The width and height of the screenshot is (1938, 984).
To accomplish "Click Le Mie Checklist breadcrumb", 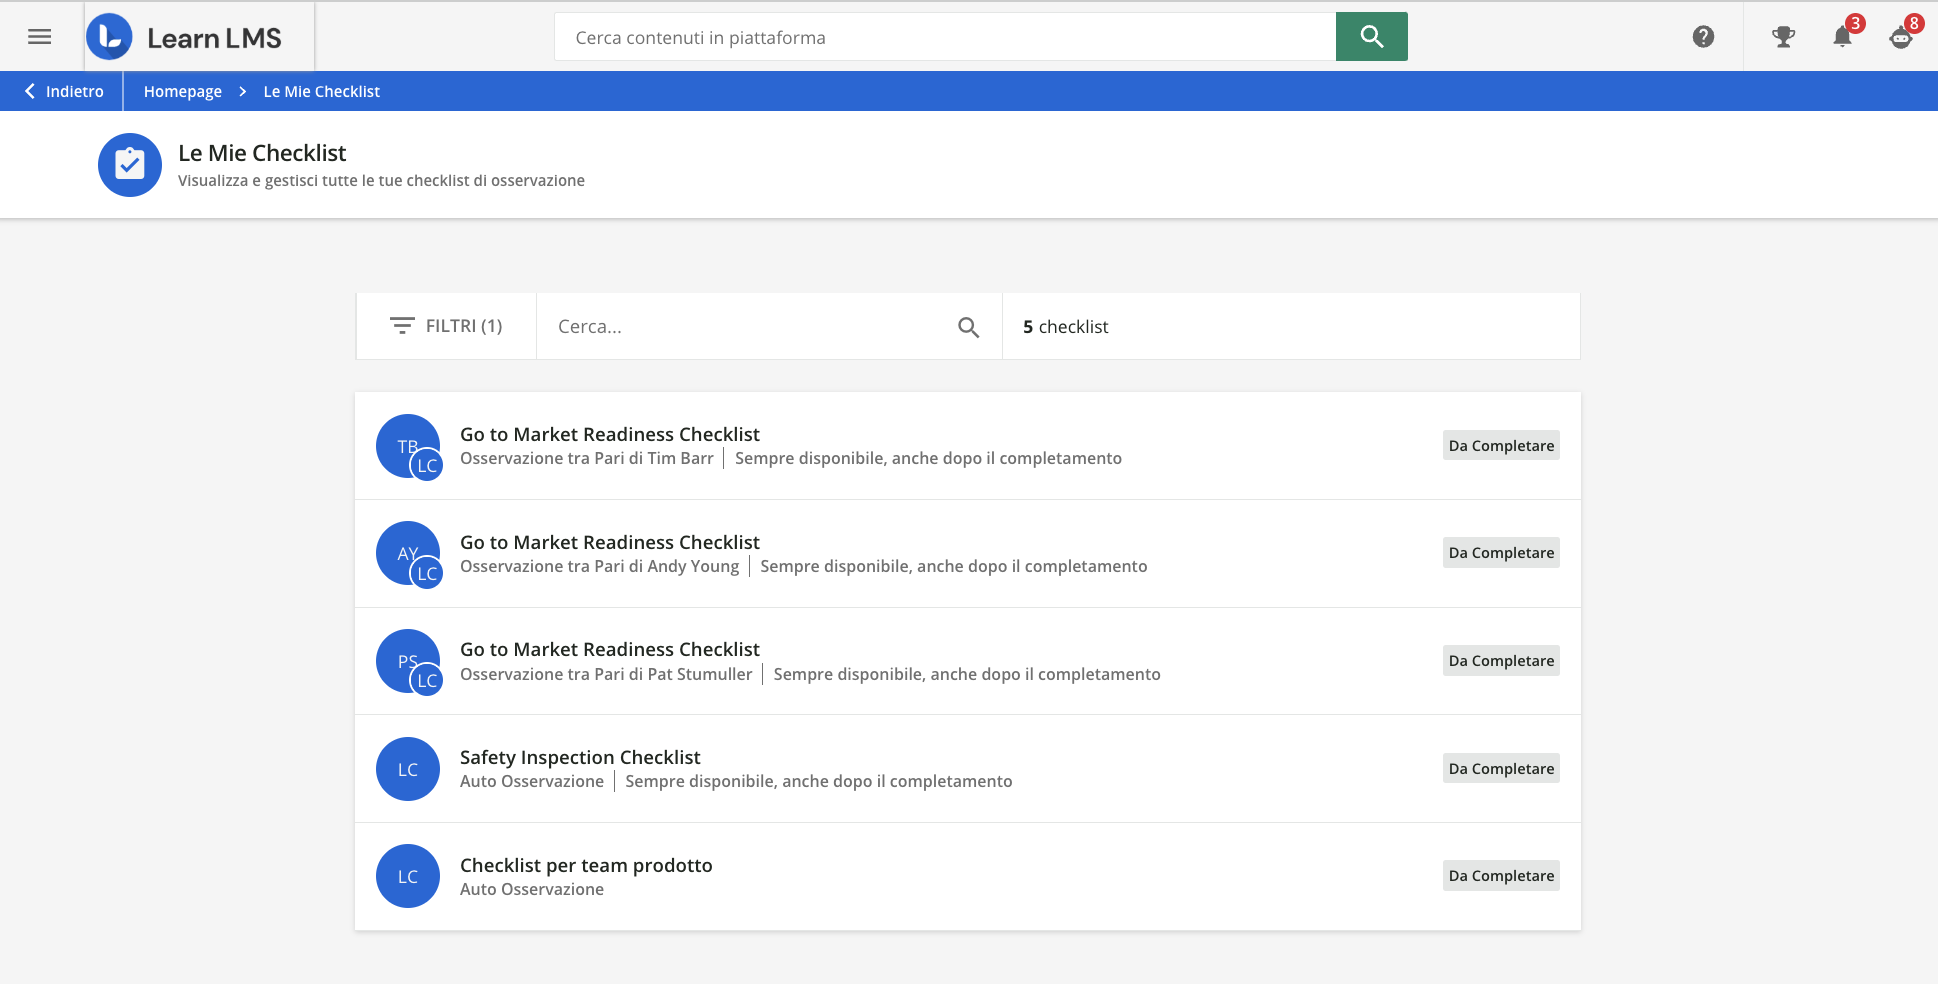I will pyautogui.click(x=322, y=91).
